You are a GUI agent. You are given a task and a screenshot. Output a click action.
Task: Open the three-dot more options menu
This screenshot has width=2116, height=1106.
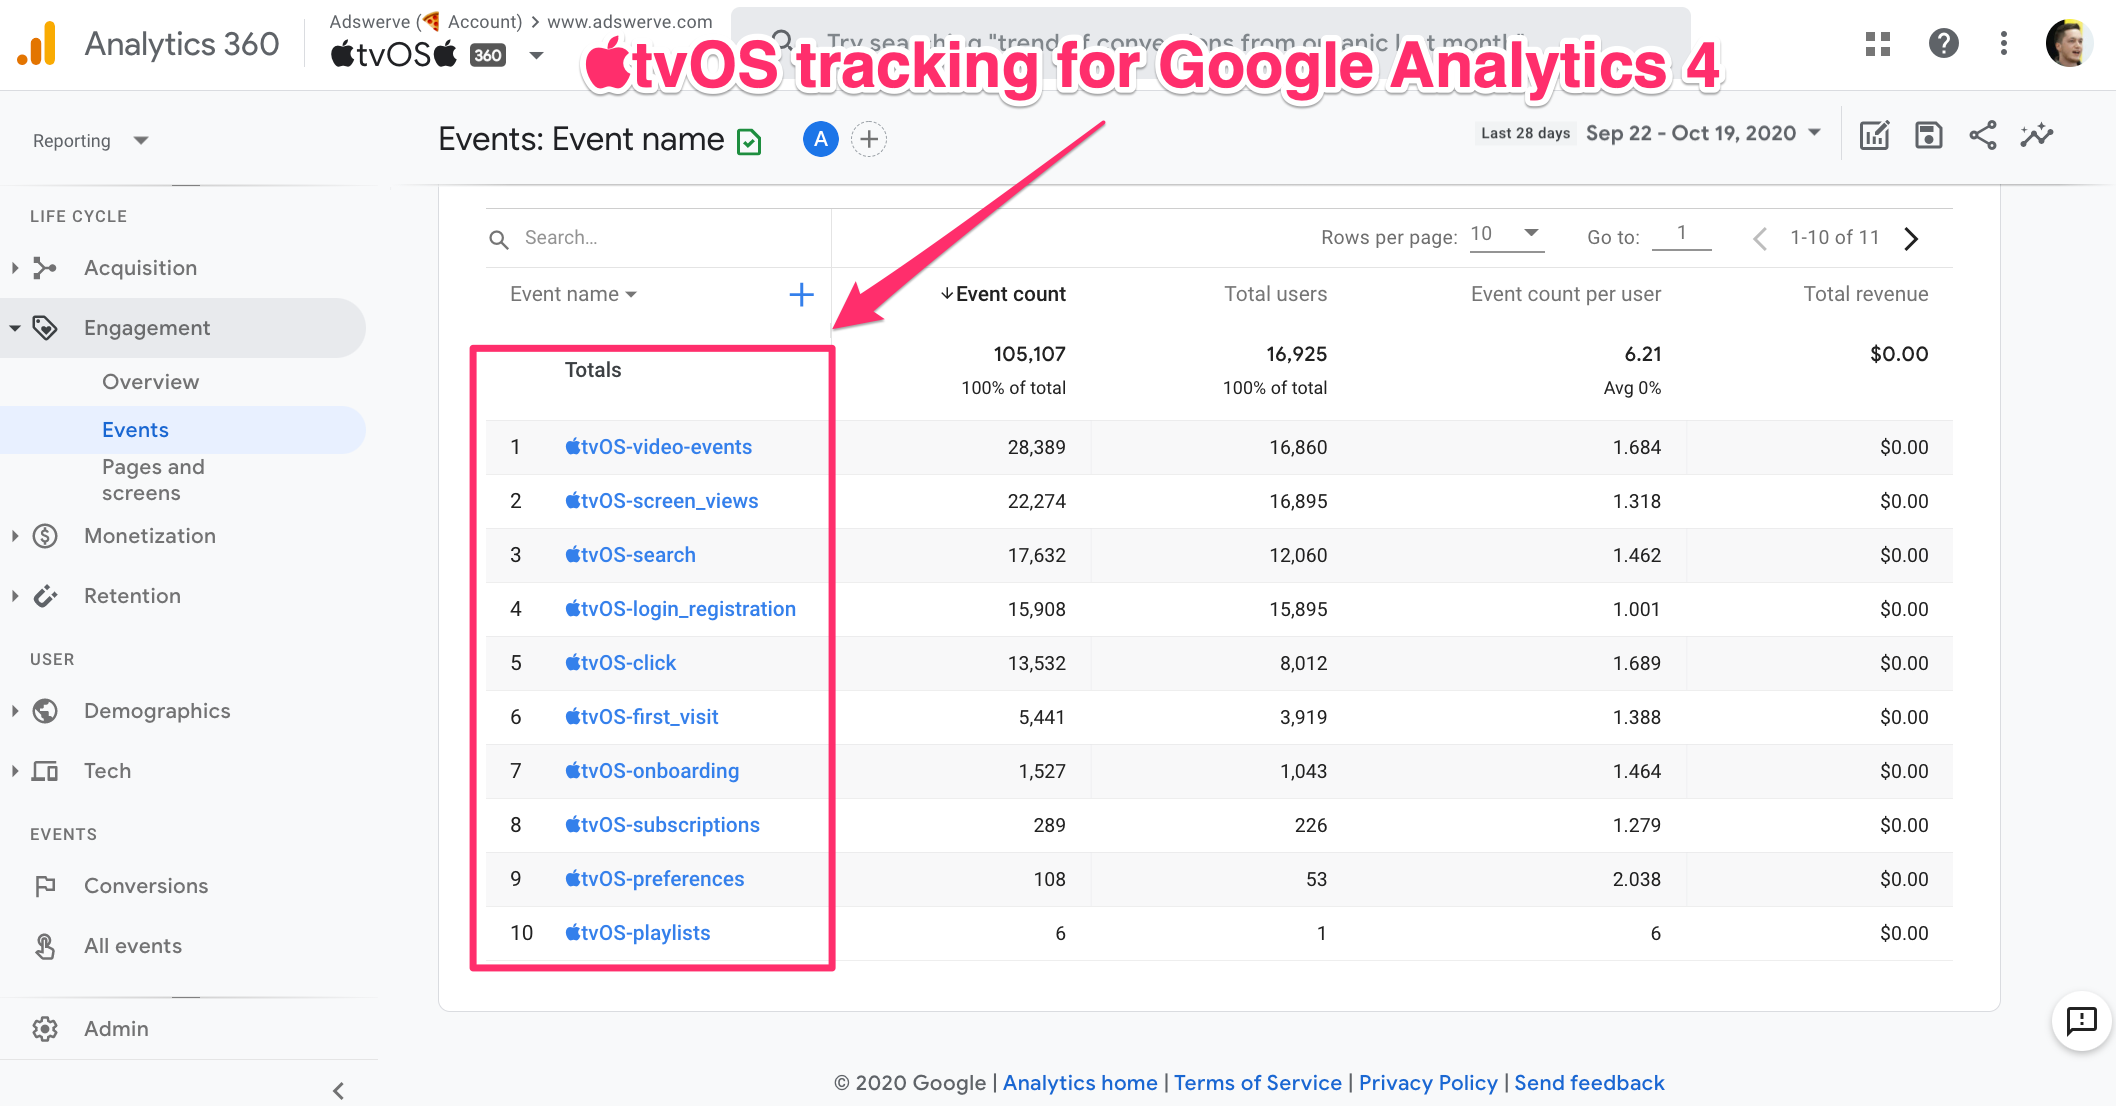tap(2003, 44)
